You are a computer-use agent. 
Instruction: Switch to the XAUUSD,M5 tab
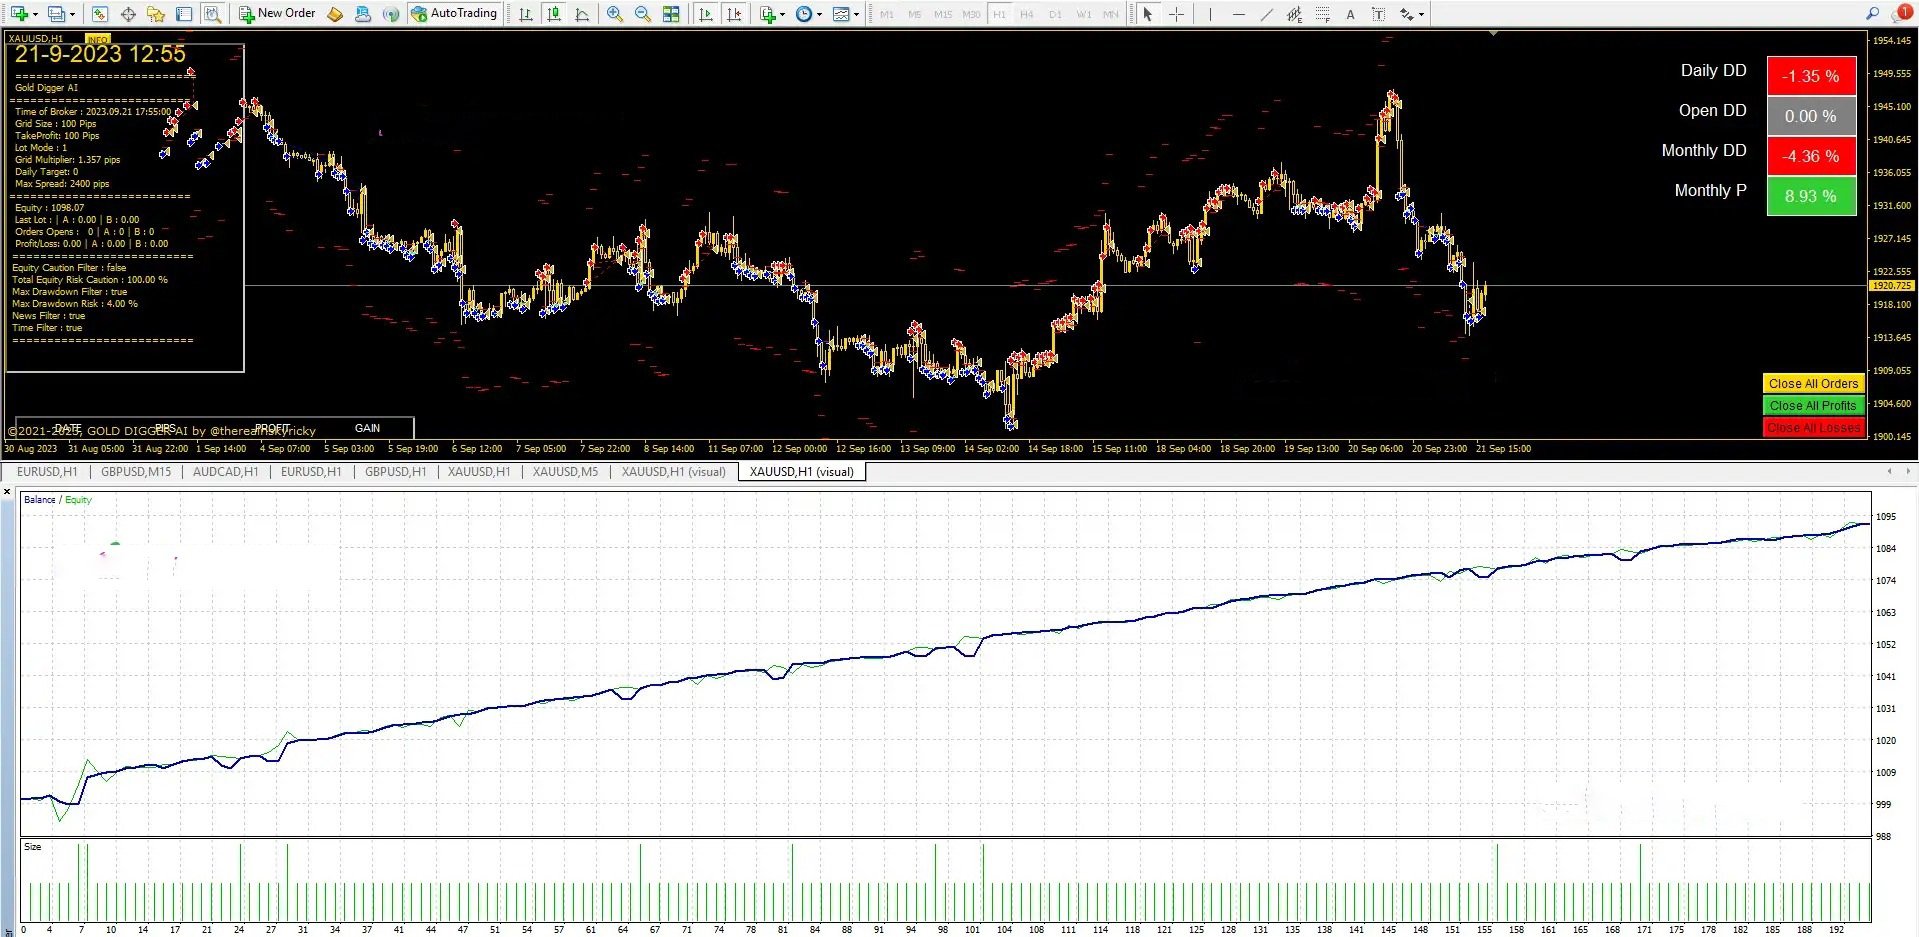(565, 472)
